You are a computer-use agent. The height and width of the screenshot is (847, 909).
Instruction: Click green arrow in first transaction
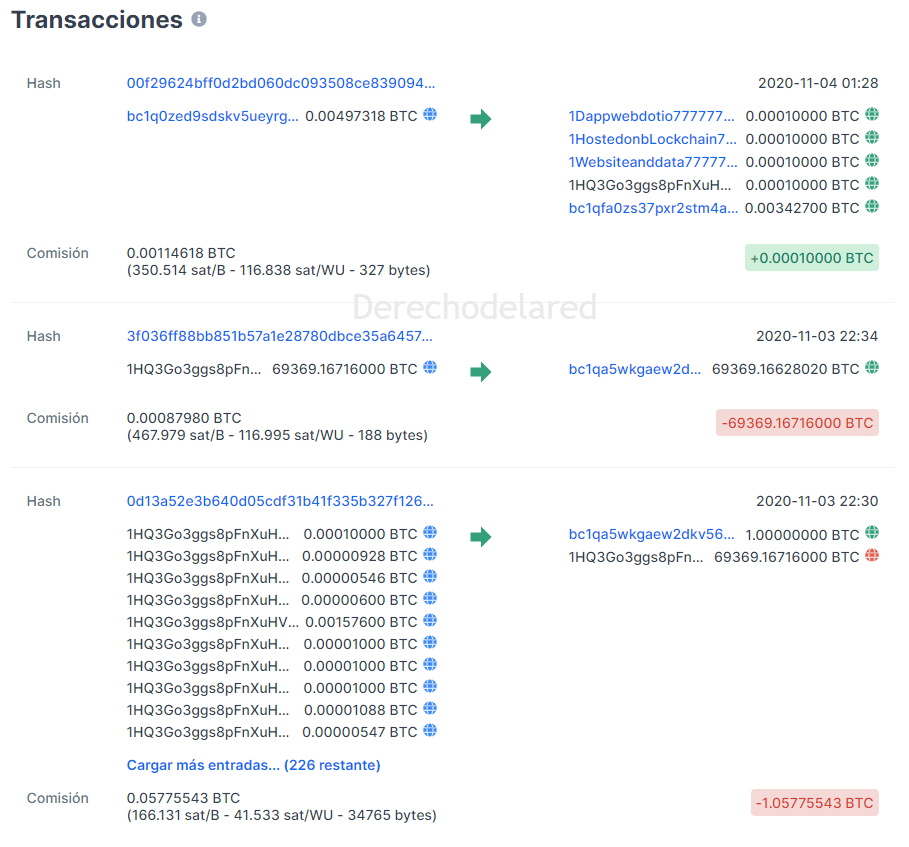click(481, 119)
